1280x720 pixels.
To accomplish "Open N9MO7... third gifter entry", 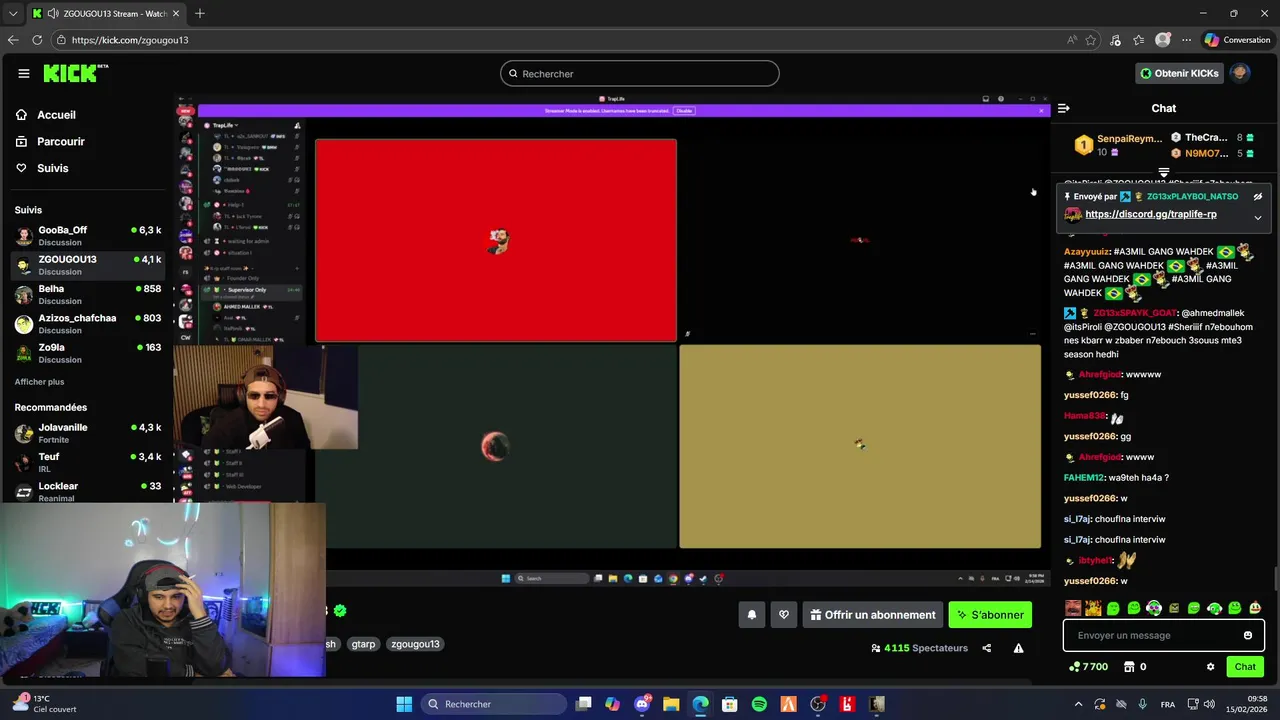I will coord(1213,153).
